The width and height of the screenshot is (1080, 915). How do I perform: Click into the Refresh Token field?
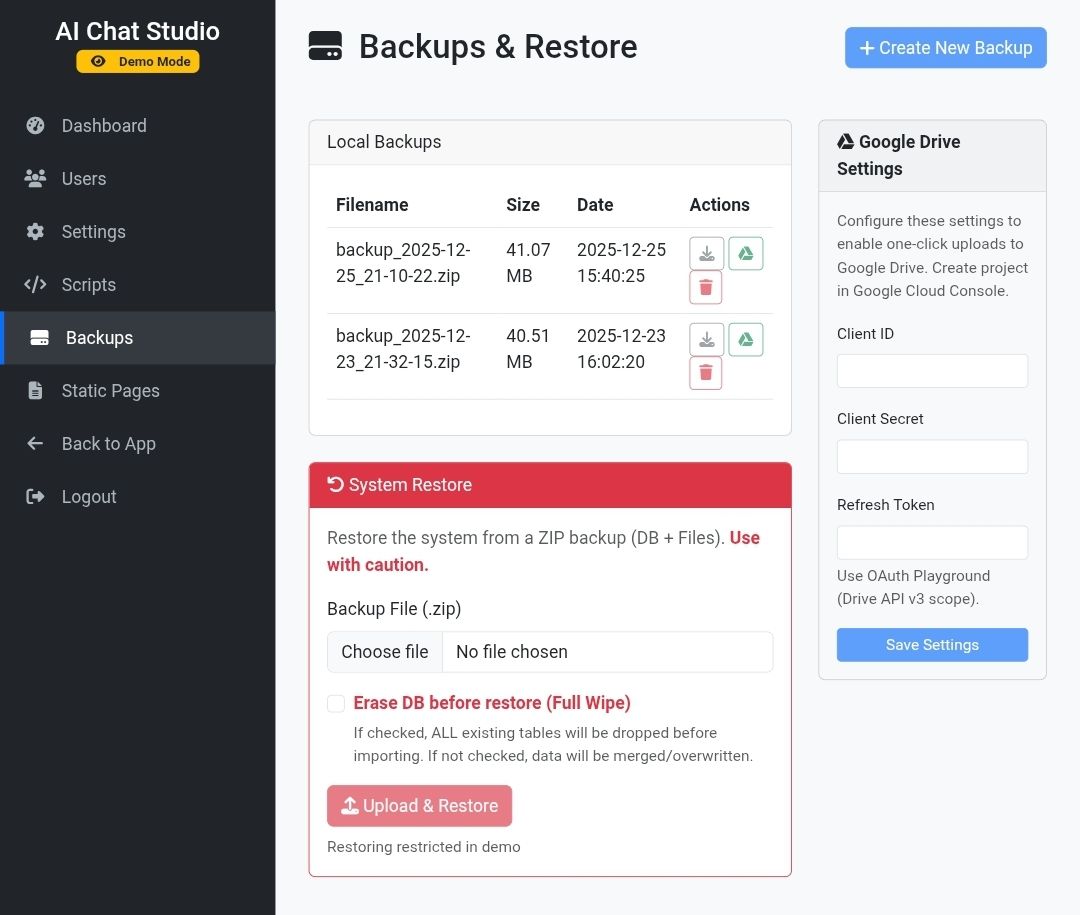[932, 543]
